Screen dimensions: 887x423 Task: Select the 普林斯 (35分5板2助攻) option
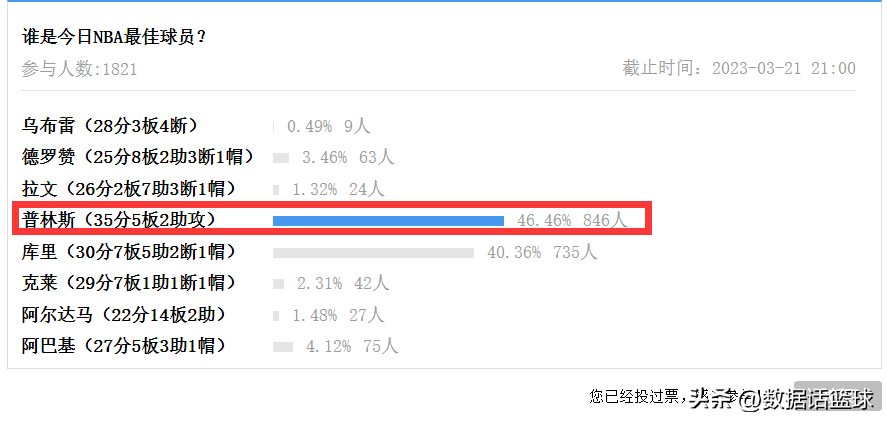point(119,219)
